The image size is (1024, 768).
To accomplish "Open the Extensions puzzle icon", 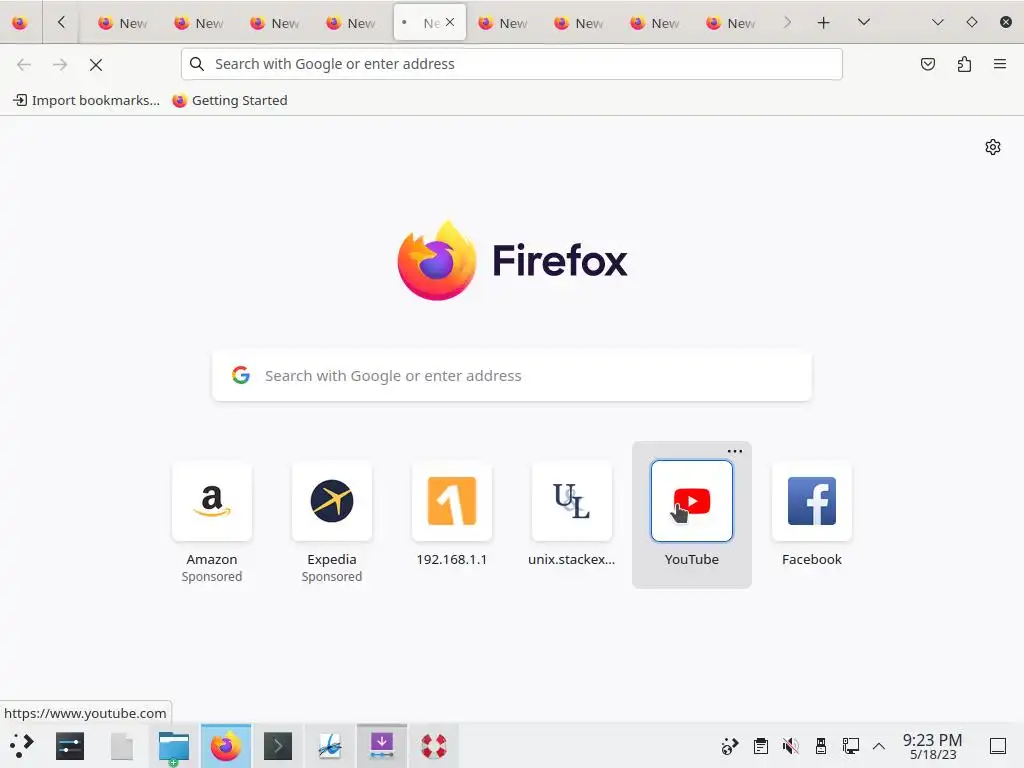I will pyautogui.click(x=964, y=64).
